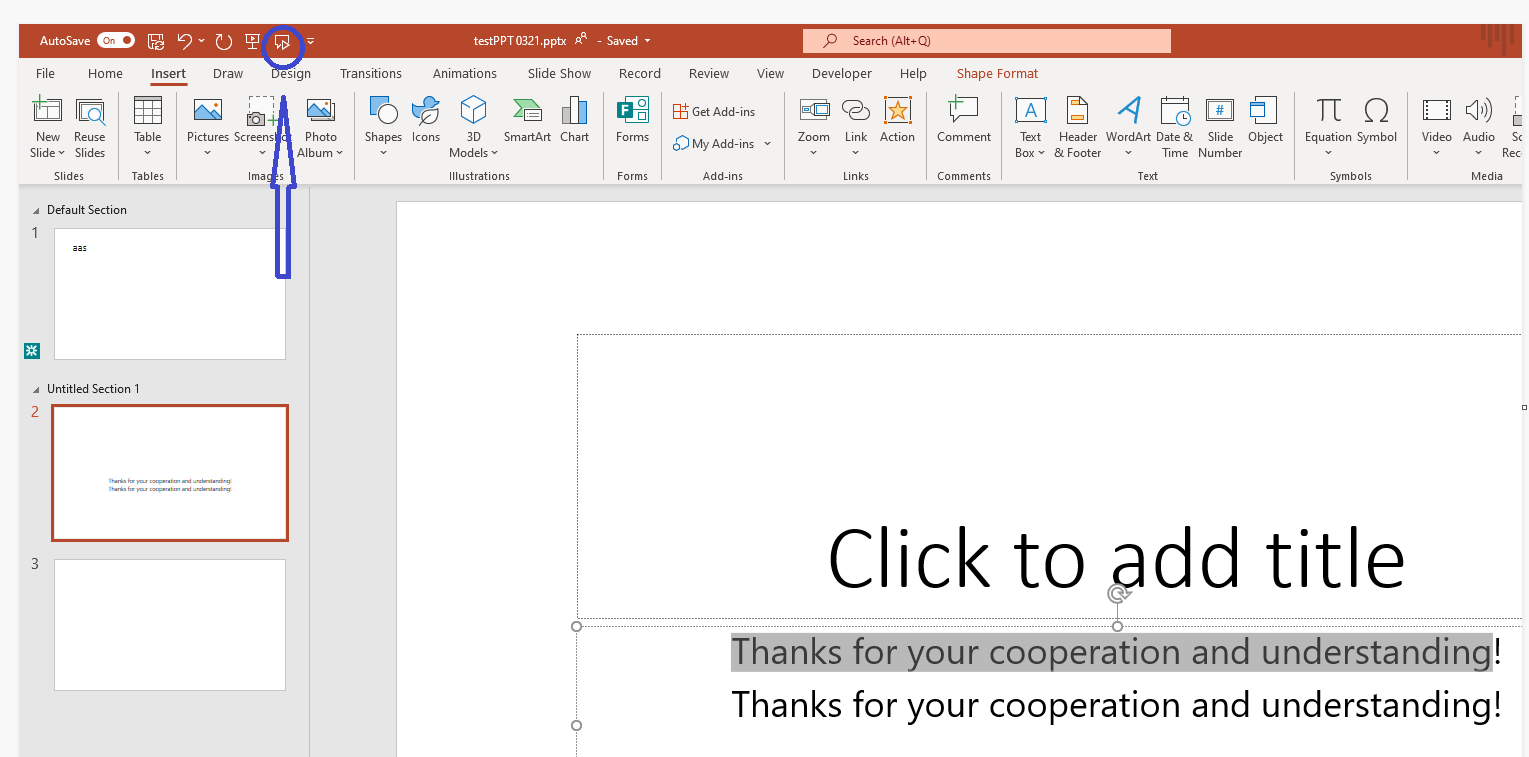The image size is (1529, 757).
Task: Insert a 3D Model
Action: [x=473, y=127]
